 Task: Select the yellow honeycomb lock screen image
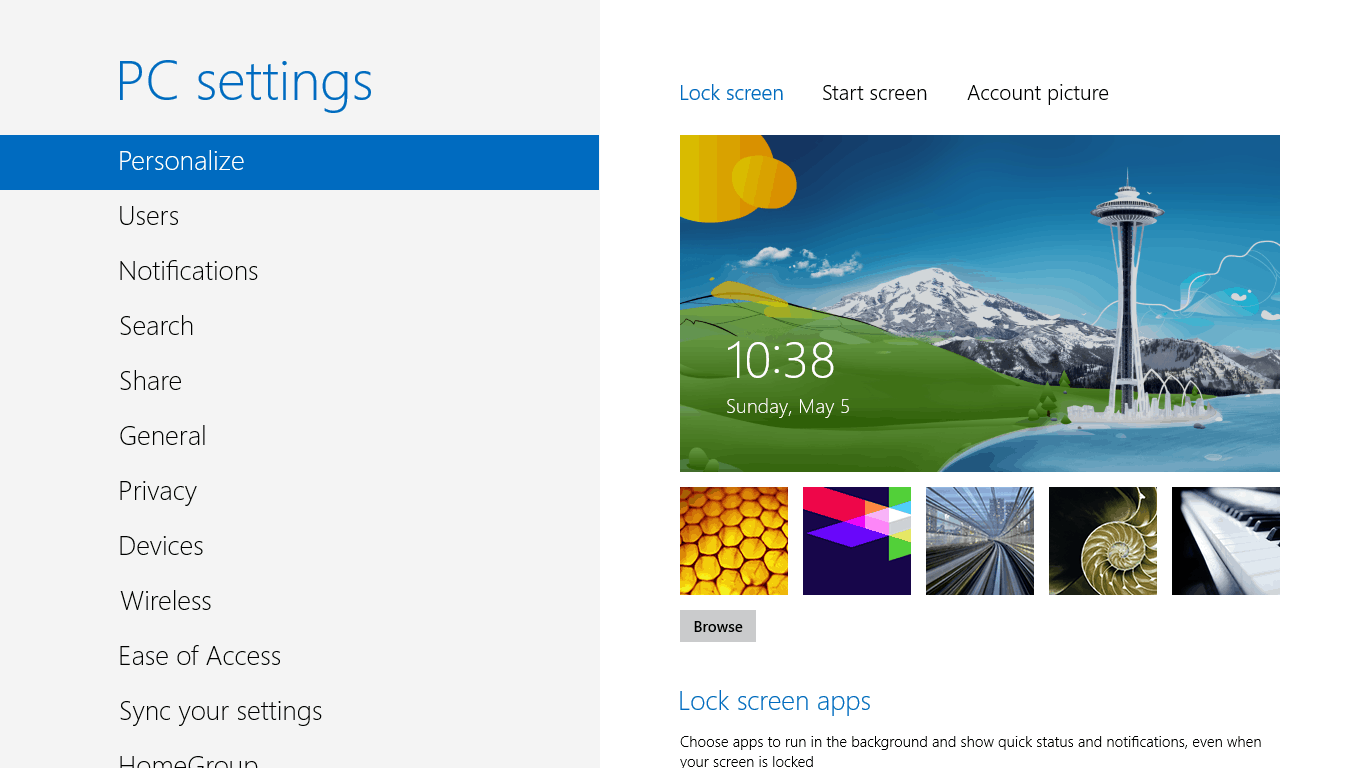(x=733, y=540)
